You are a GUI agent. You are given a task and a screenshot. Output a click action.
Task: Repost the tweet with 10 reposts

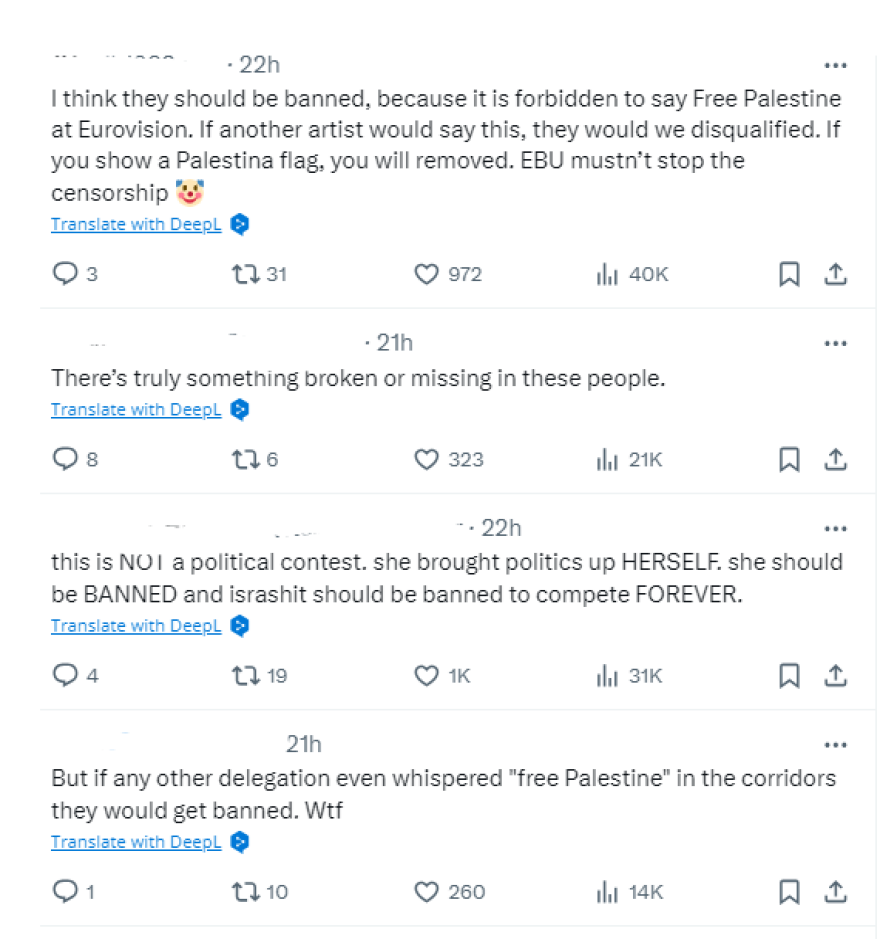tap(244, 892)
